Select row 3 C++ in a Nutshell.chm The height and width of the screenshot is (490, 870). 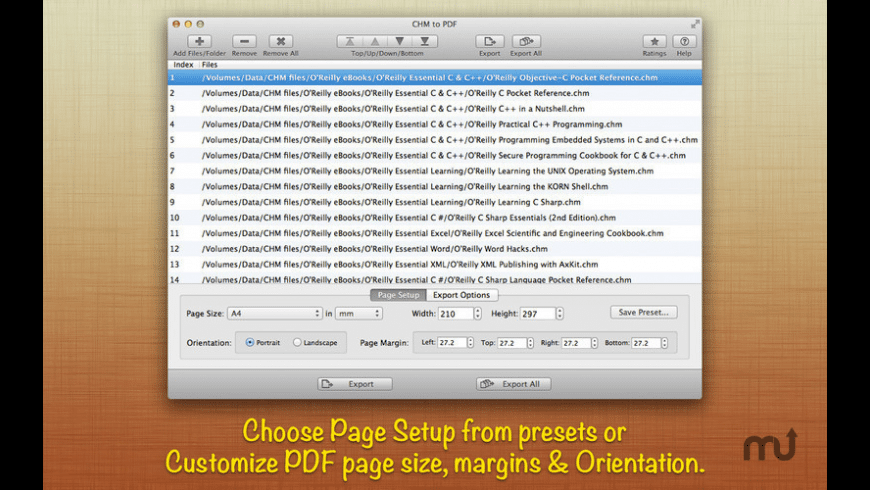coord(434,109)
